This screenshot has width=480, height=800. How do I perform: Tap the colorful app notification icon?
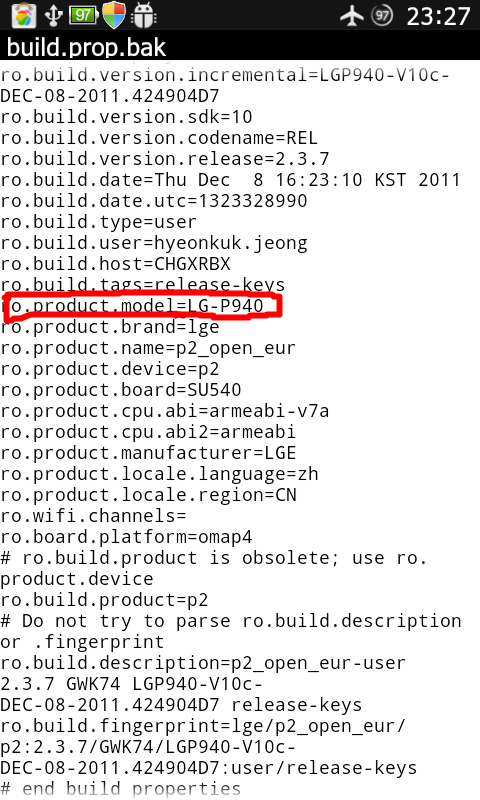click(23, 15)
